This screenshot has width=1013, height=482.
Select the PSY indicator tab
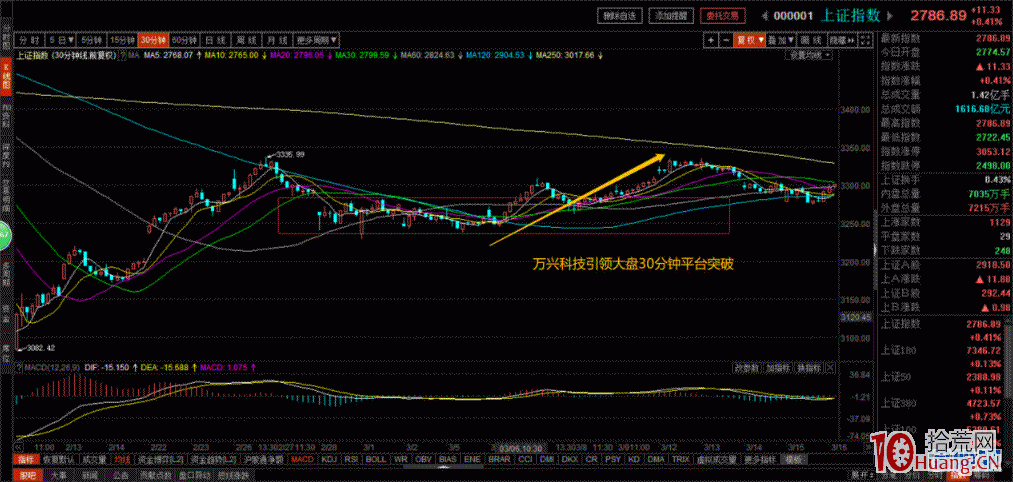tap(612, 459)
